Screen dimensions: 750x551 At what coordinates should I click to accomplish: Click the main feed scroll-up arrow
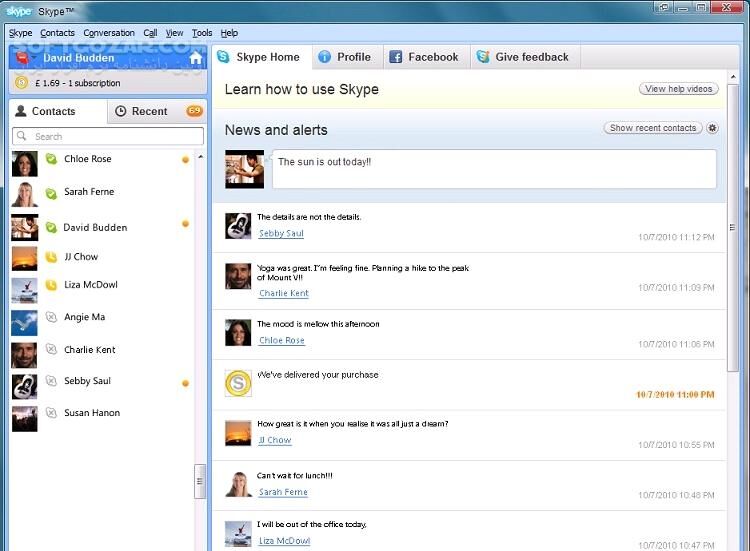(x=733, y=77)
